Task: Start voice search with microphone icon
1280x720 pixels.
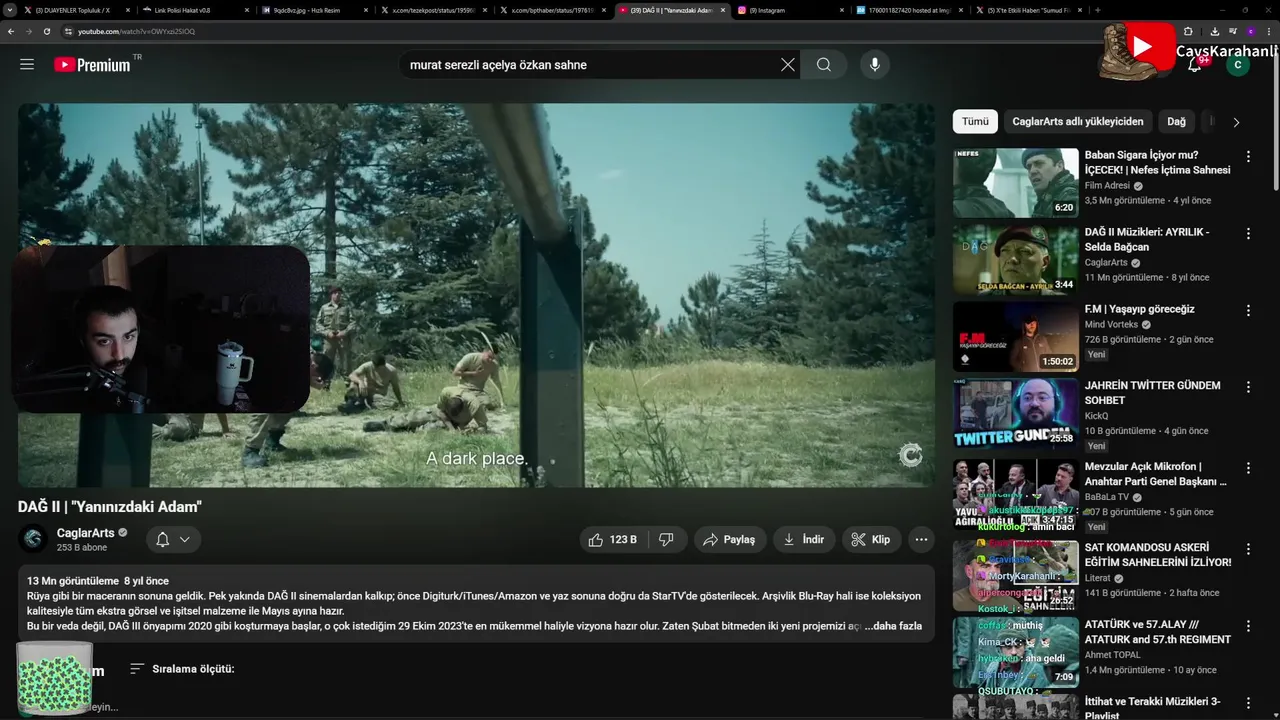Action: click(875, 65)
